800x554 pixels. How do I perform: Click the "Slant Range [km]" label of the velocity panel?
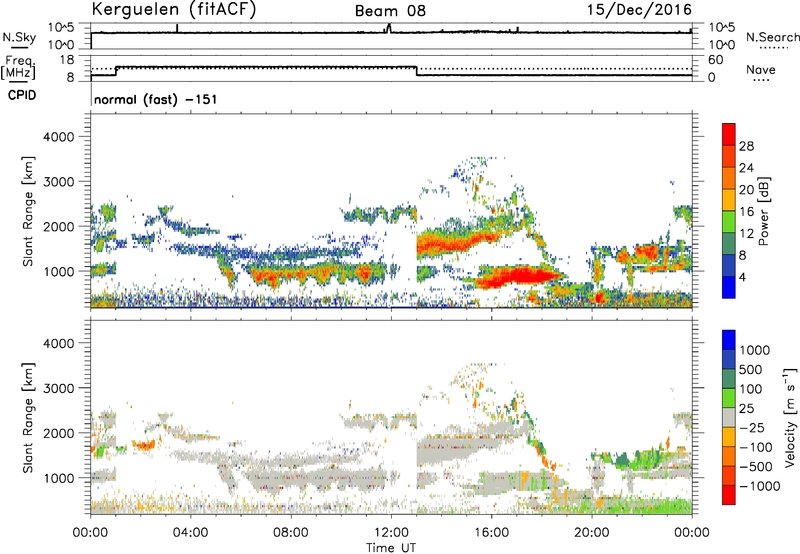pyautogui.click(x=28, y=418)
